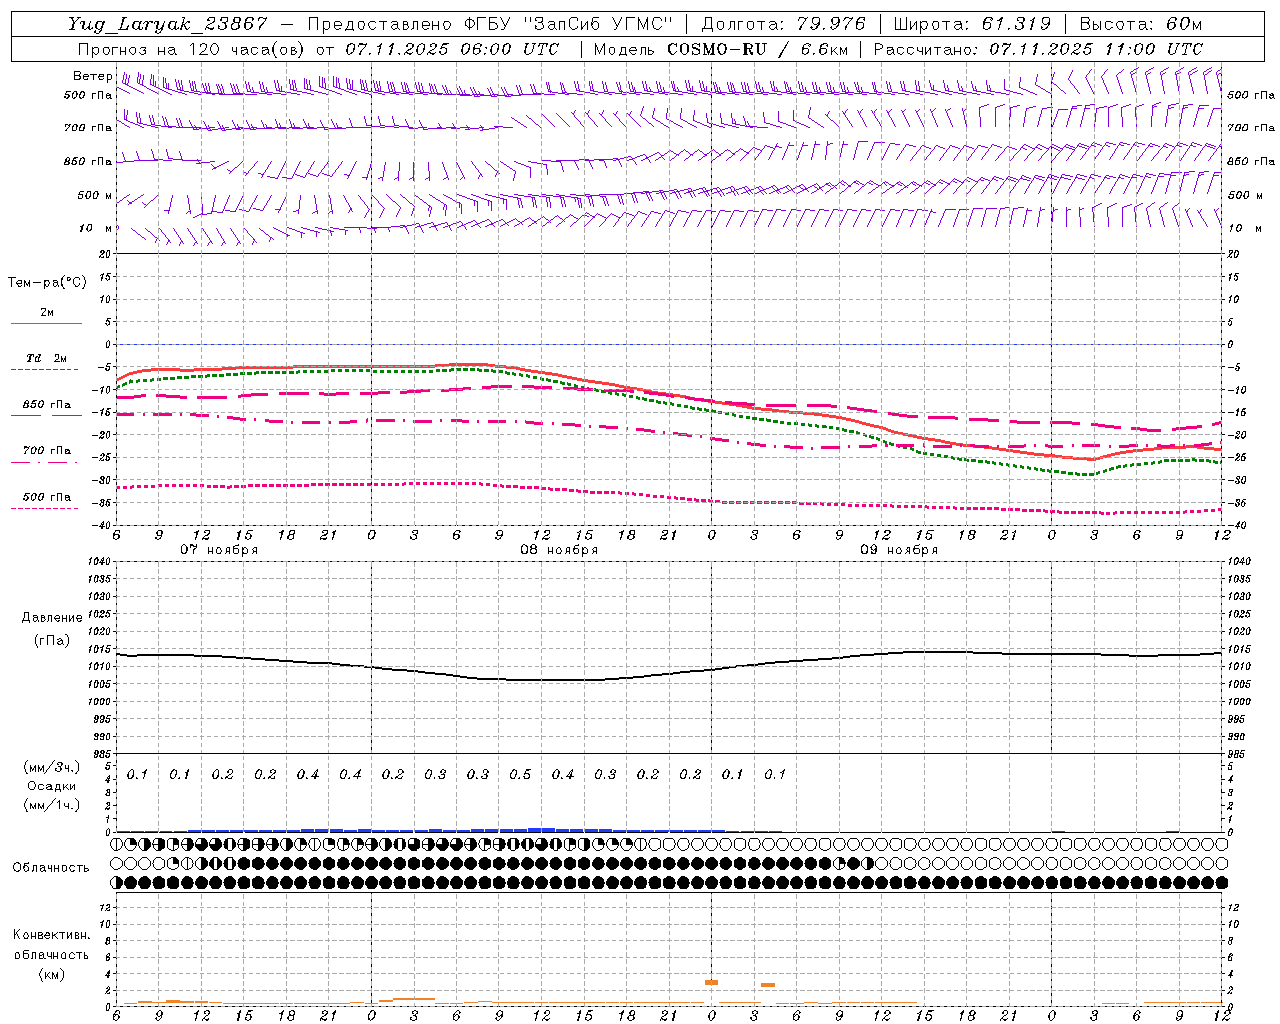Click the Облачность cloud cover label
The height and width of the screenshot is (1024, 1280).
point(51,867)
